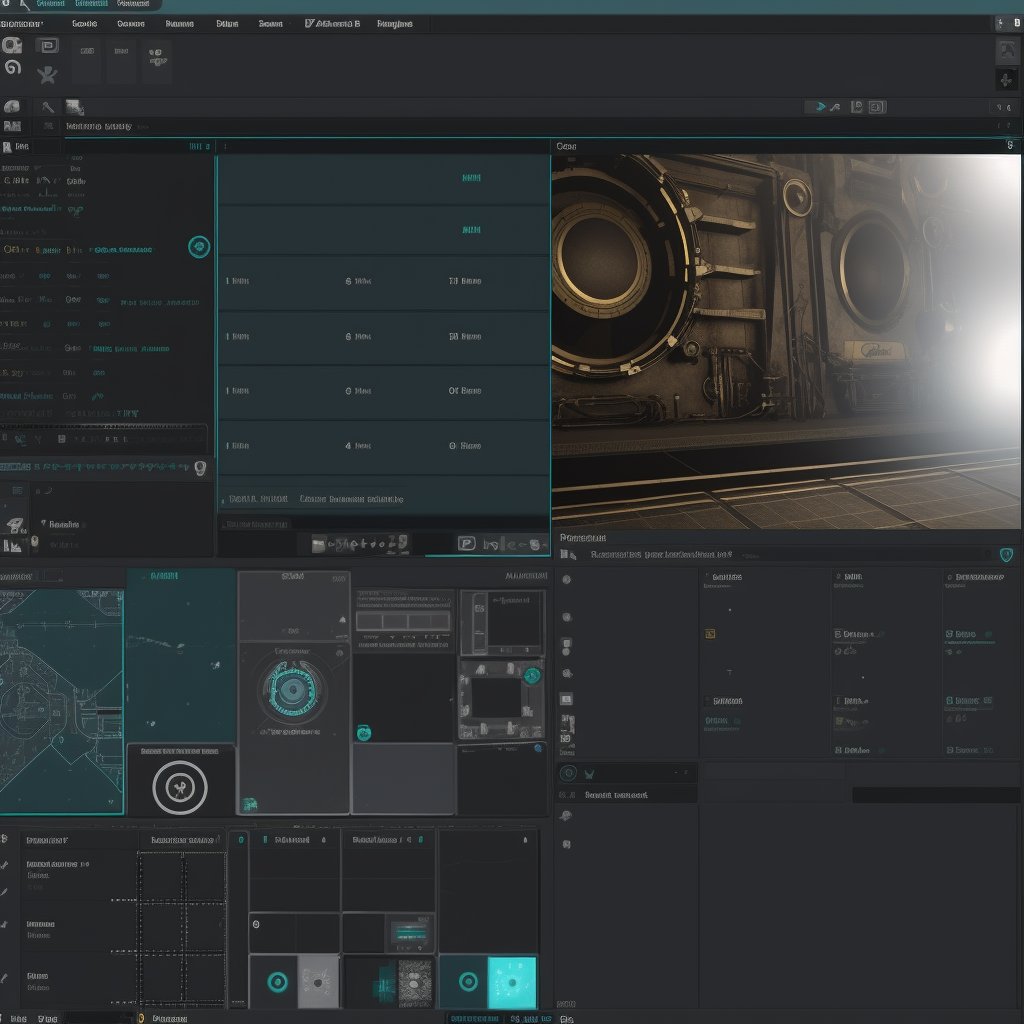Click the tiny teal icon at grey card's bottom

[249, 805]
